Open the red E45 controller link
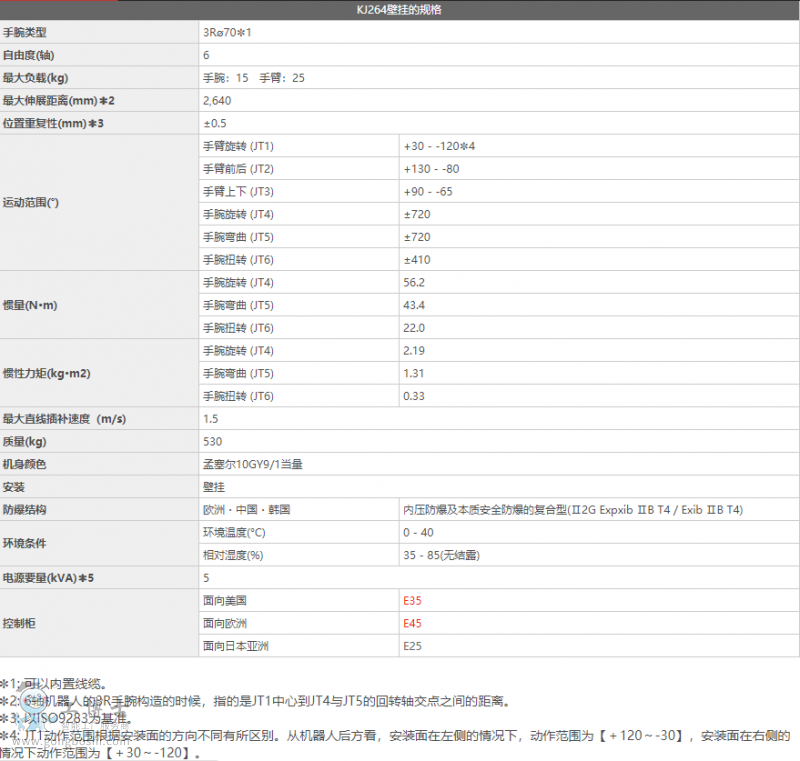This screenshot has height=761, width=800. pos(412,624)
